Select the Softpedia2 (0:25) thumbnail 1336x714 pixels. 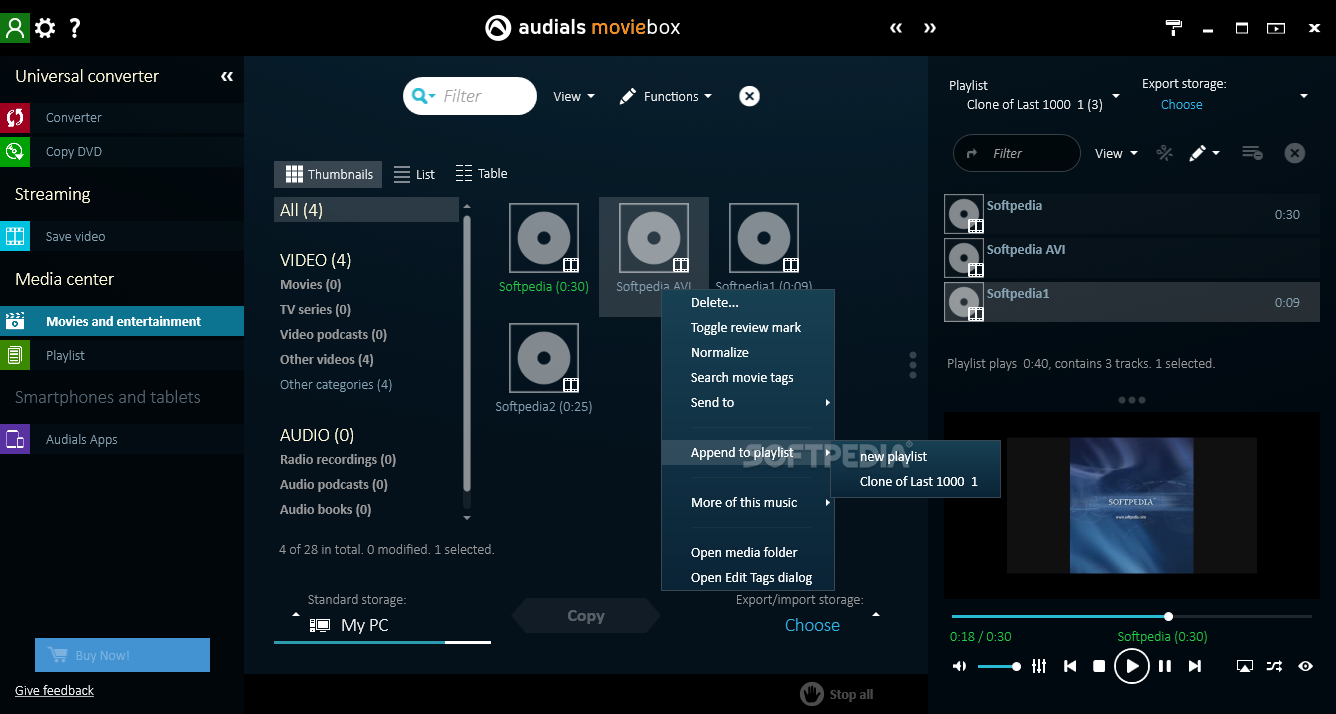point(543,367)
